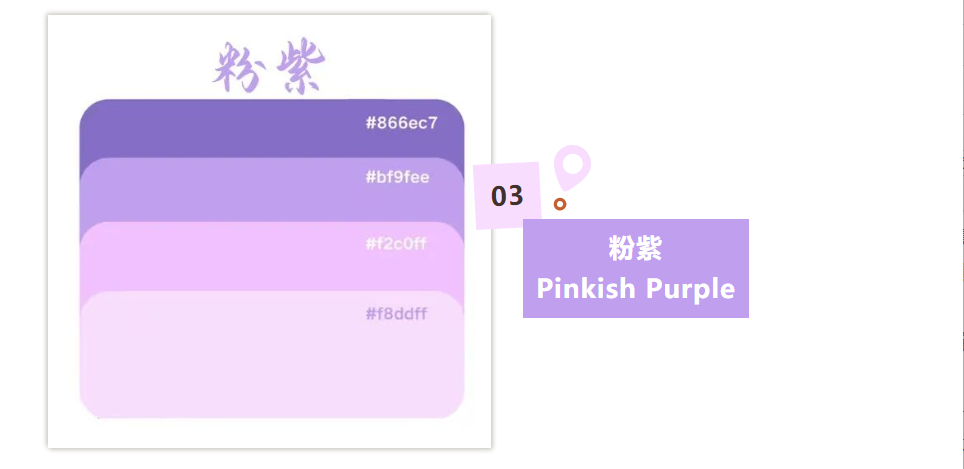Viewport: 964px width, 469px height.
Task: Click the palette card's white bottom border
Action: coord(270,433)
